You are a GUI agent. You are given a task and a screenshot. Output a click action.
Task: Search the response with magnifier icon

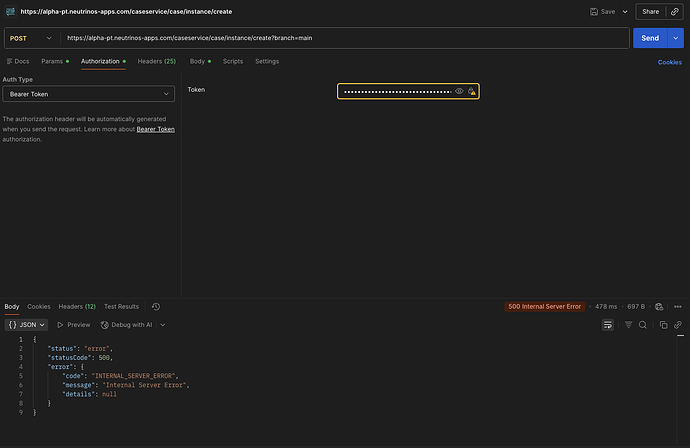[642, 325]
